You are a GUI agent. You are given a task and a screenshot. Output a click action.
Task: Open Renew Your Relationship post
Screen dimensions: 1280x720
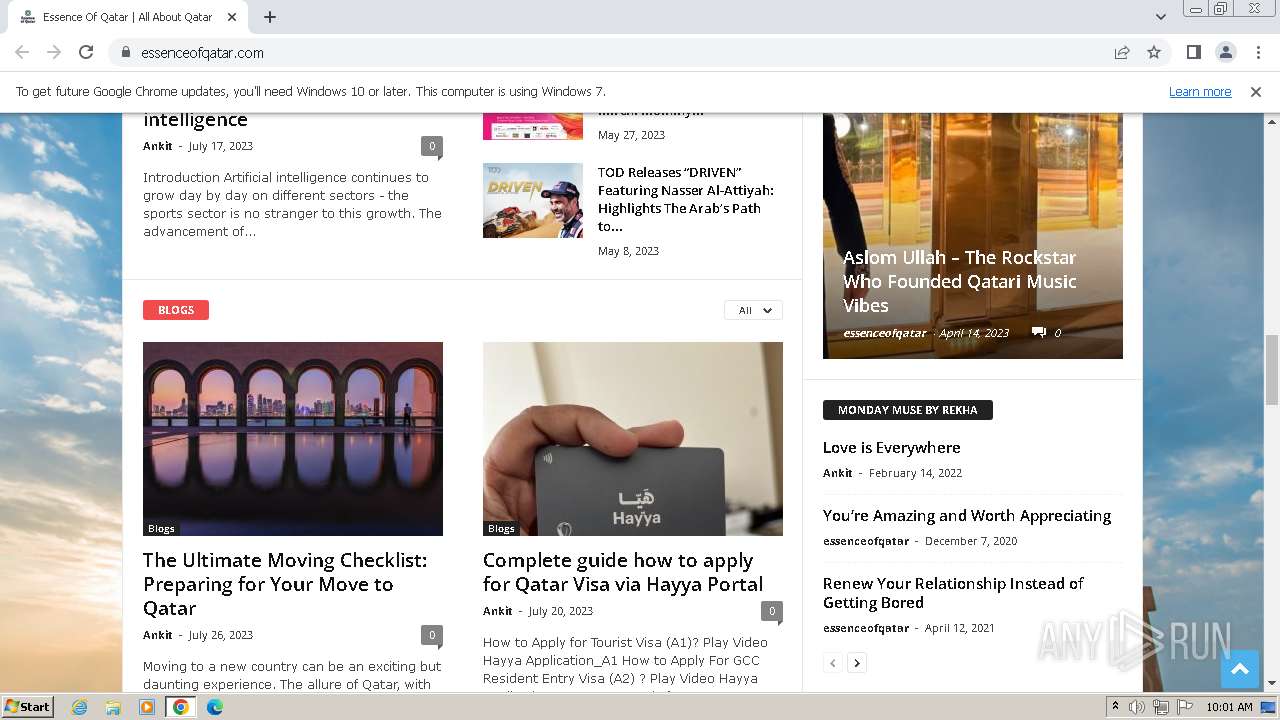click(953, 592)
